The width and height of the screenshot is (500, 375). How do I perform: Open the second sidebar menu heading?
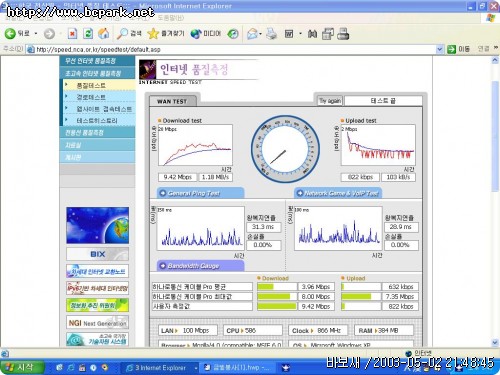coord(97,73)
